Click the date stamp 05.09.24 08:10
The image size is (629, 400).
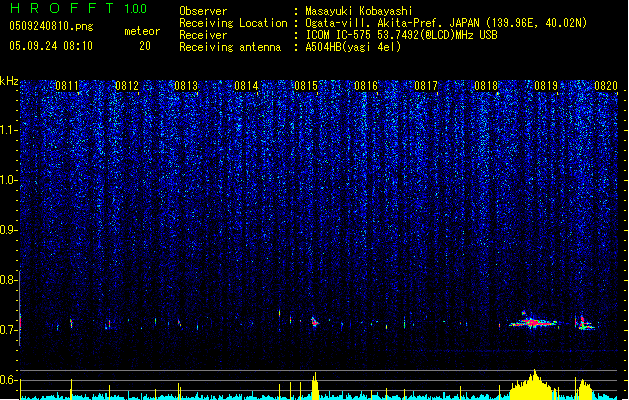coord(51,46)
